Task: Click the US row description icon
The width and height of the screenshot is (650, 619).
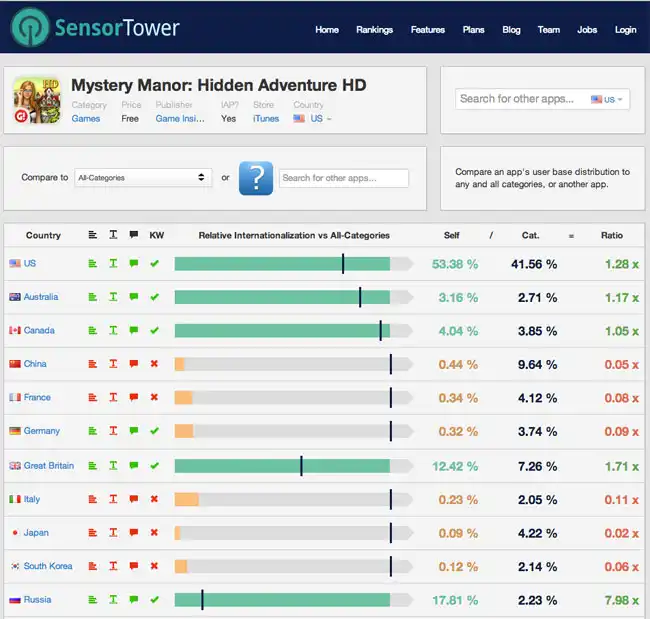Action: [x=92, y=263]
